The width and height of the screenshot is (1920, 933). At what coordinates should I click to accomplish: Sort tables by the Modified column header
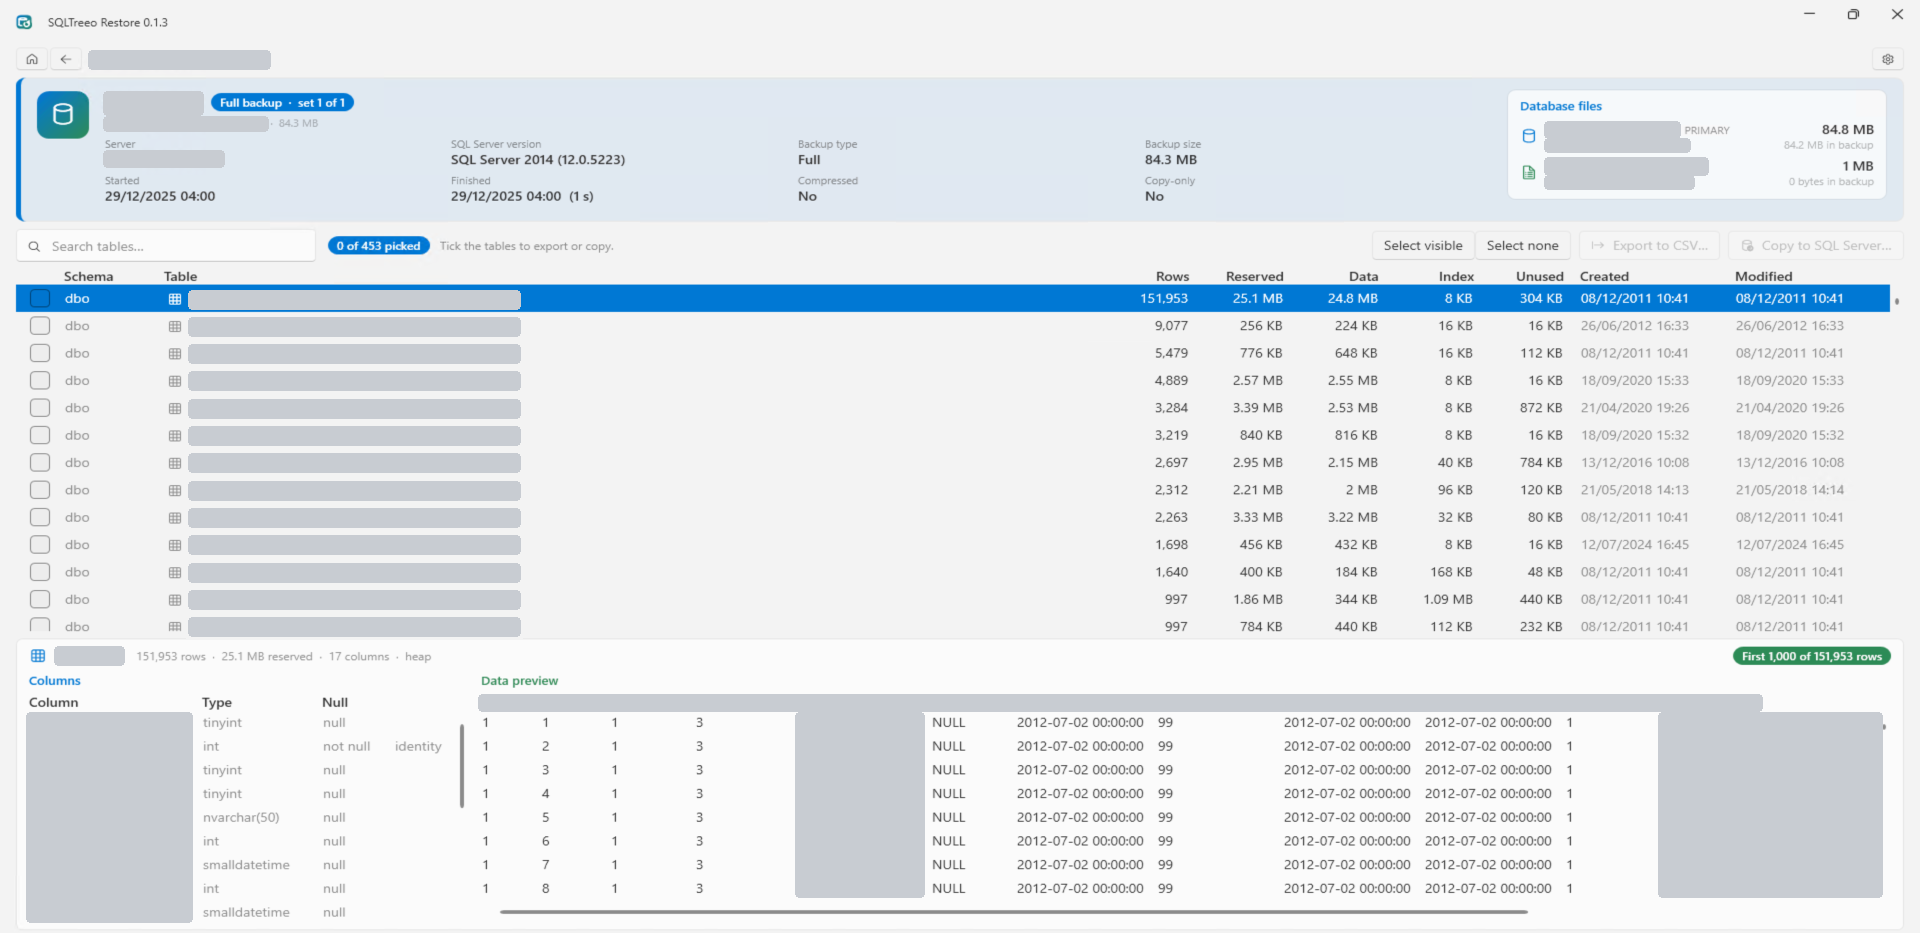coord(1763,276)
